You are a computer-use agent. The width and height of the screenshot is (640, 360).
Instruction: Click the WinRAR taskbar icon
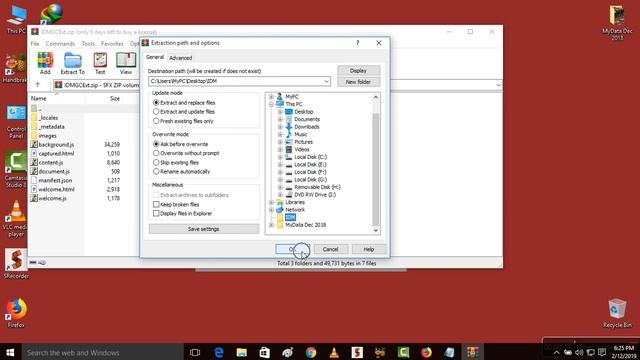click(473, 352)
